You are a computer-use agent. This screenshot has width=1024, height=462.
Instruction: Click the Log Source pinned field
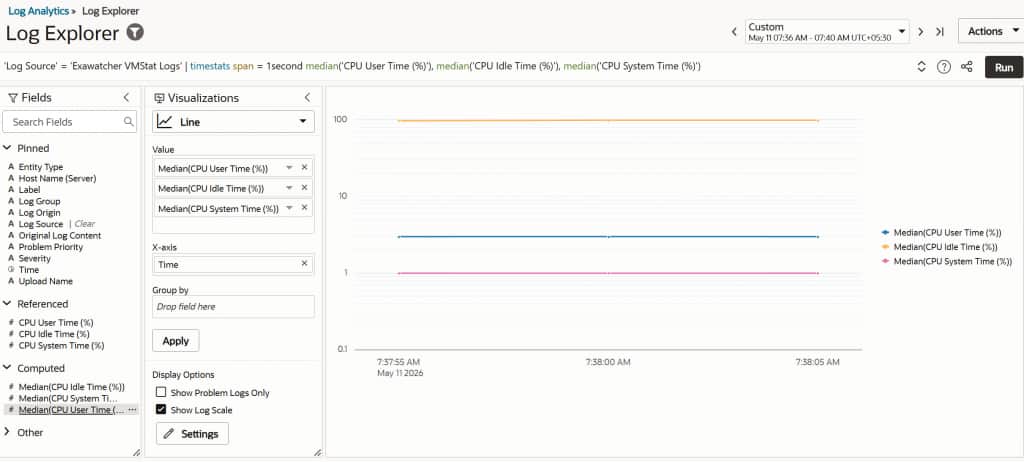point(40,224)
